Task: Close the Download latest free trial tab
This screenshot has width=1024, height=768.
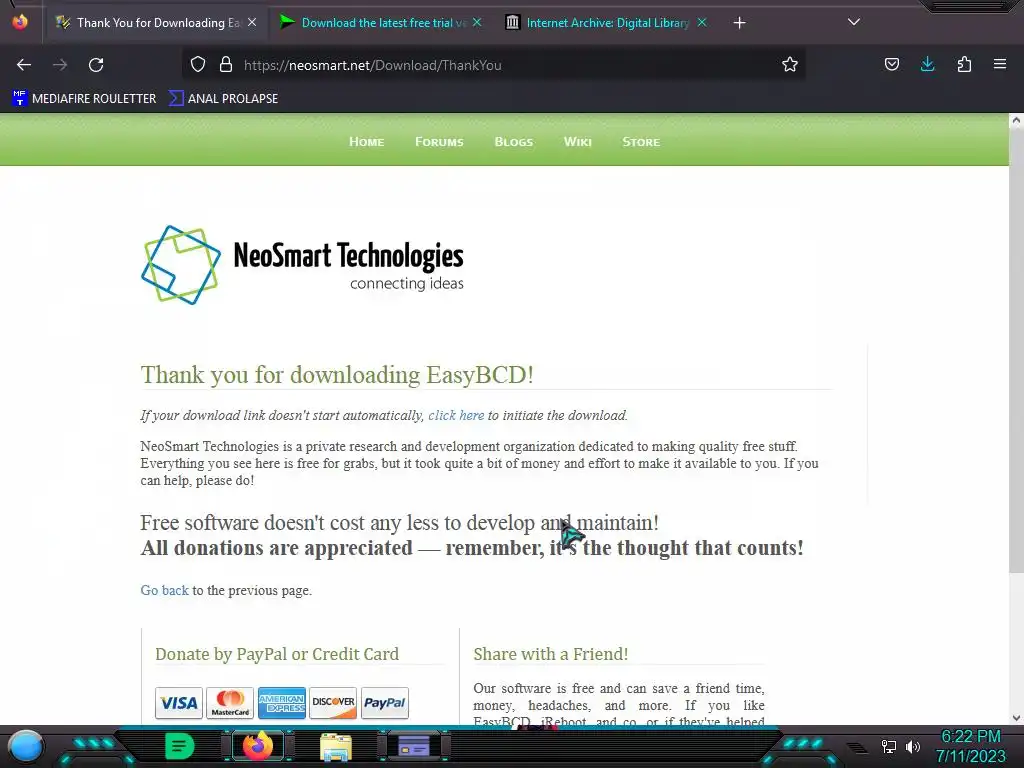Action: pyautogui.click(x=477, y=22)
